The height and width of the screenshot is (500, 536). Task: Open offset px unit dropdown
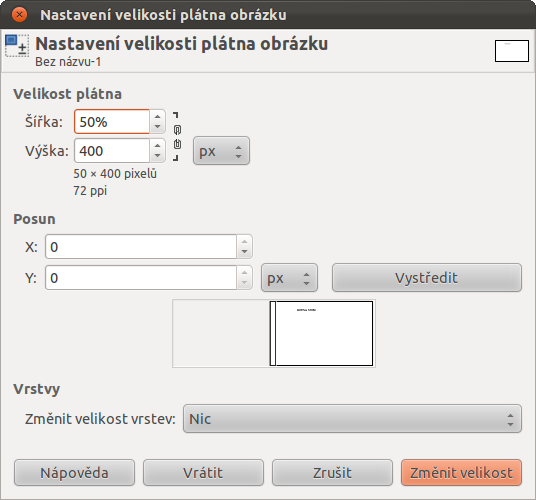click(x=290, y=278)
